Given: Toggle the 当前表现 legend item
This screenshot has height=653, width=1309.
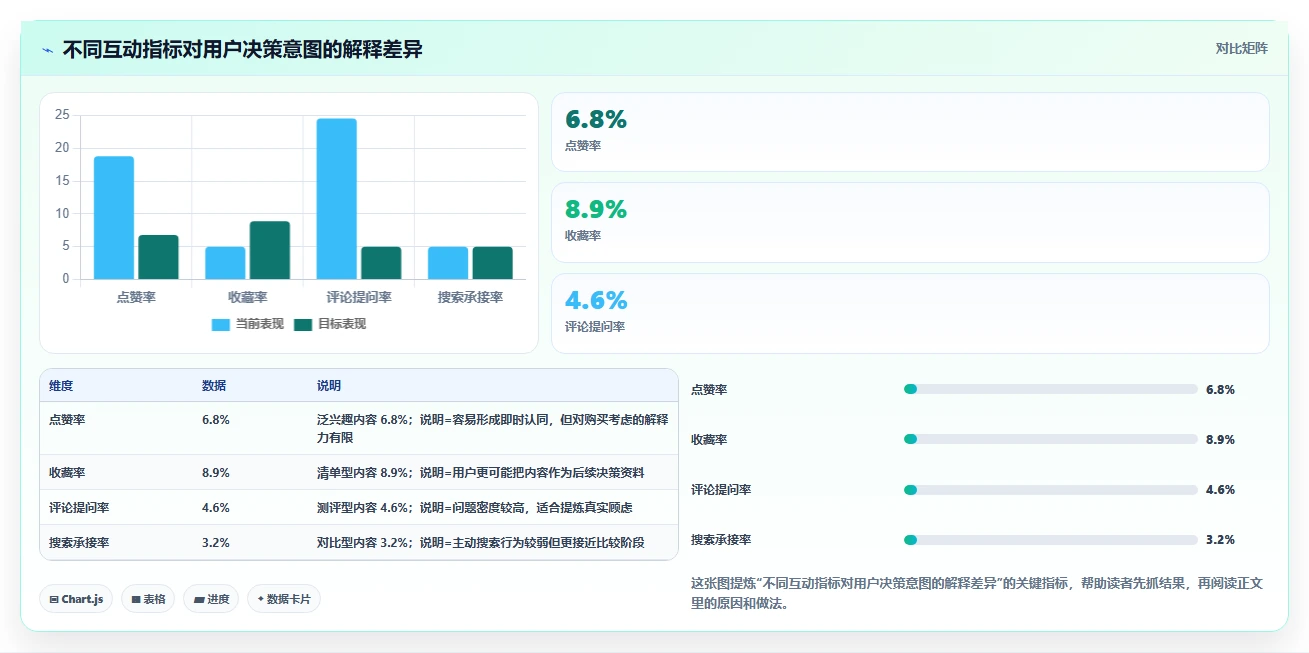Looking at the screenshot, I should coord(248,324).
